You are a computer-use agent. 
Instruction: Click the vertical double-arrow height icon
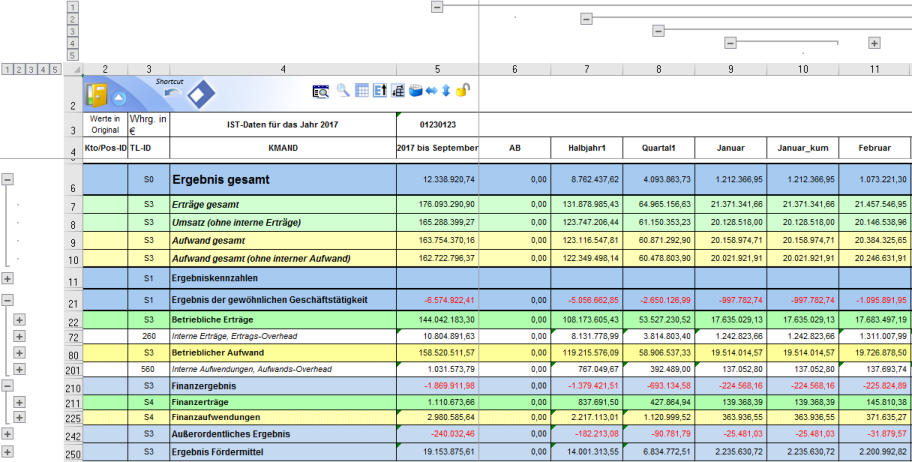pyautogui.click(x=446, y=91)
